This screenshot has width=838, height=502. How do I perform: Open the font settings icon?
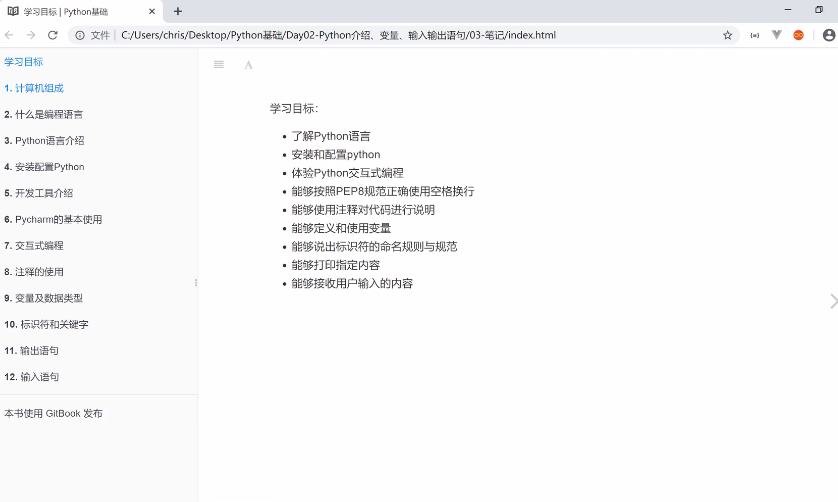coord(248,64)
